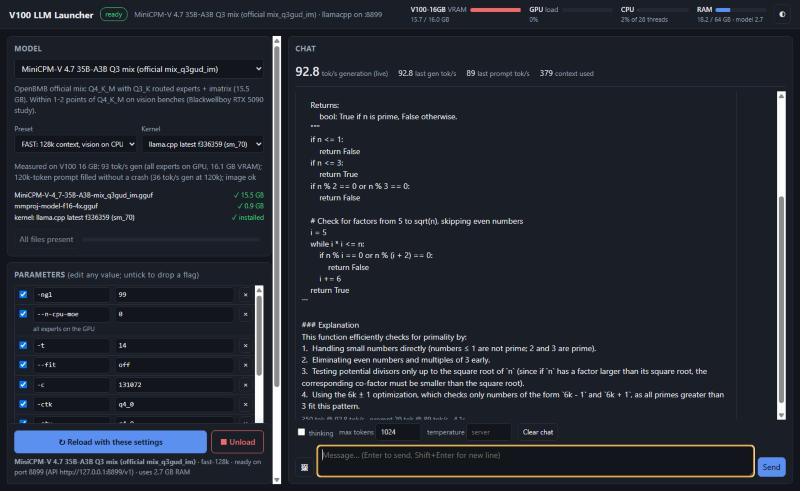Image resolution: width=800 pixels, height=491 pixels.
Task: Click the Message input box
Action: [535, 461]
